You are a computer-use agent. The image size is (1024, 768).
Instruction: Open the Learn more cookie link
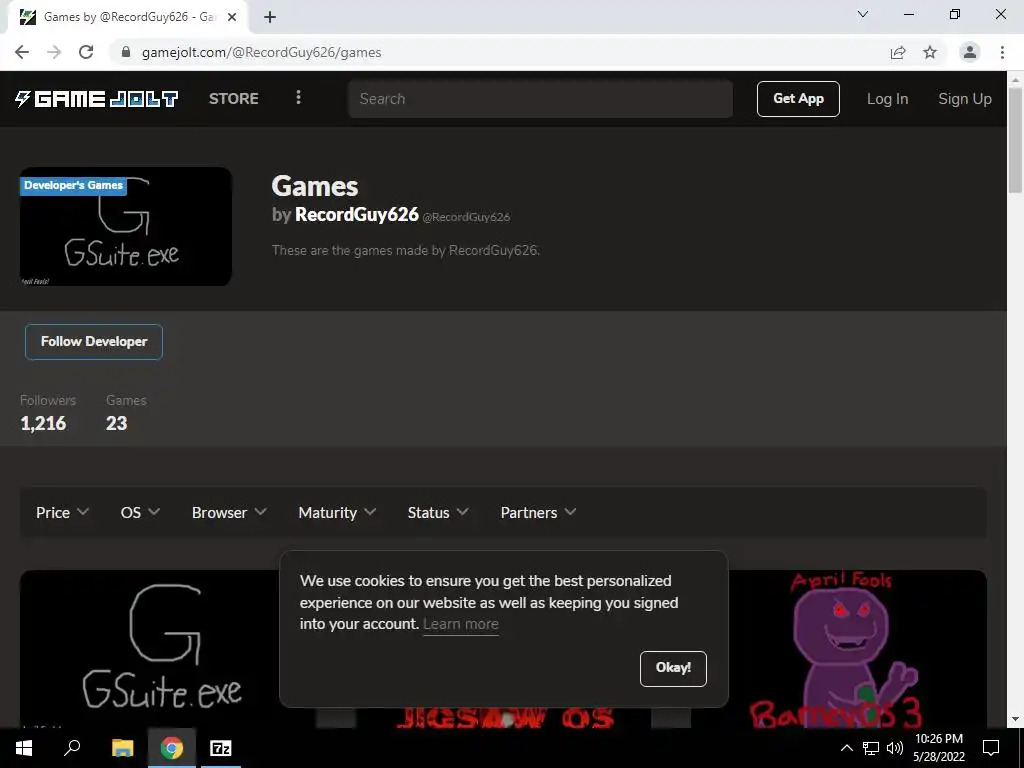coord(460,624)
